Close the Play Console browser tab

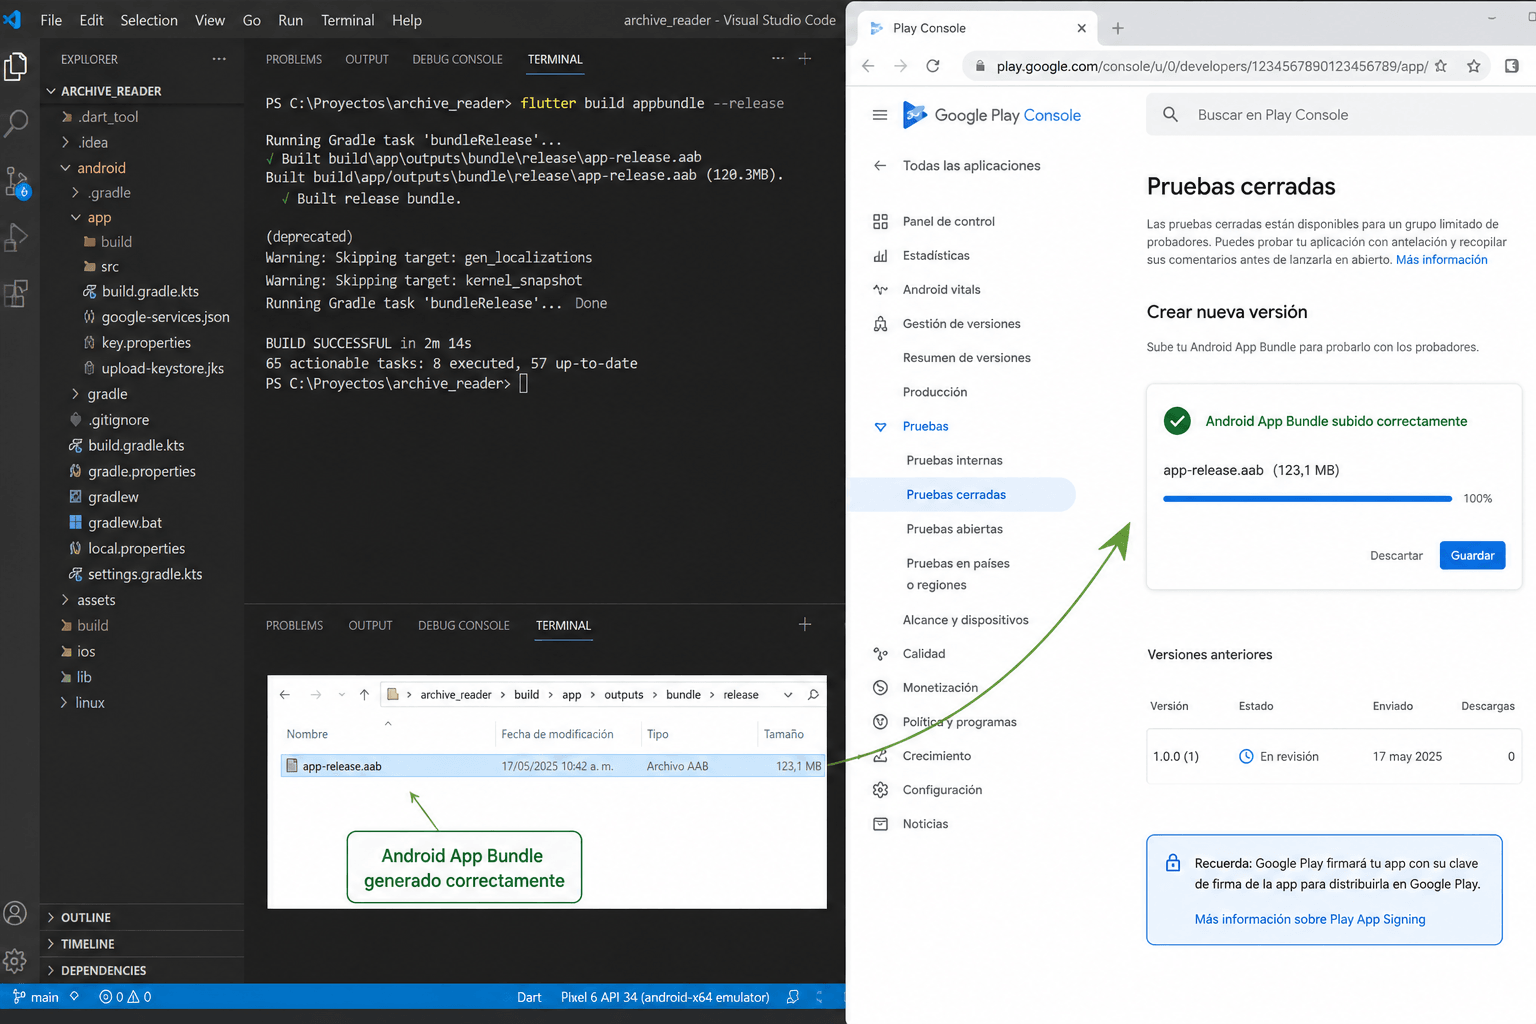[x=1081, y=28]
